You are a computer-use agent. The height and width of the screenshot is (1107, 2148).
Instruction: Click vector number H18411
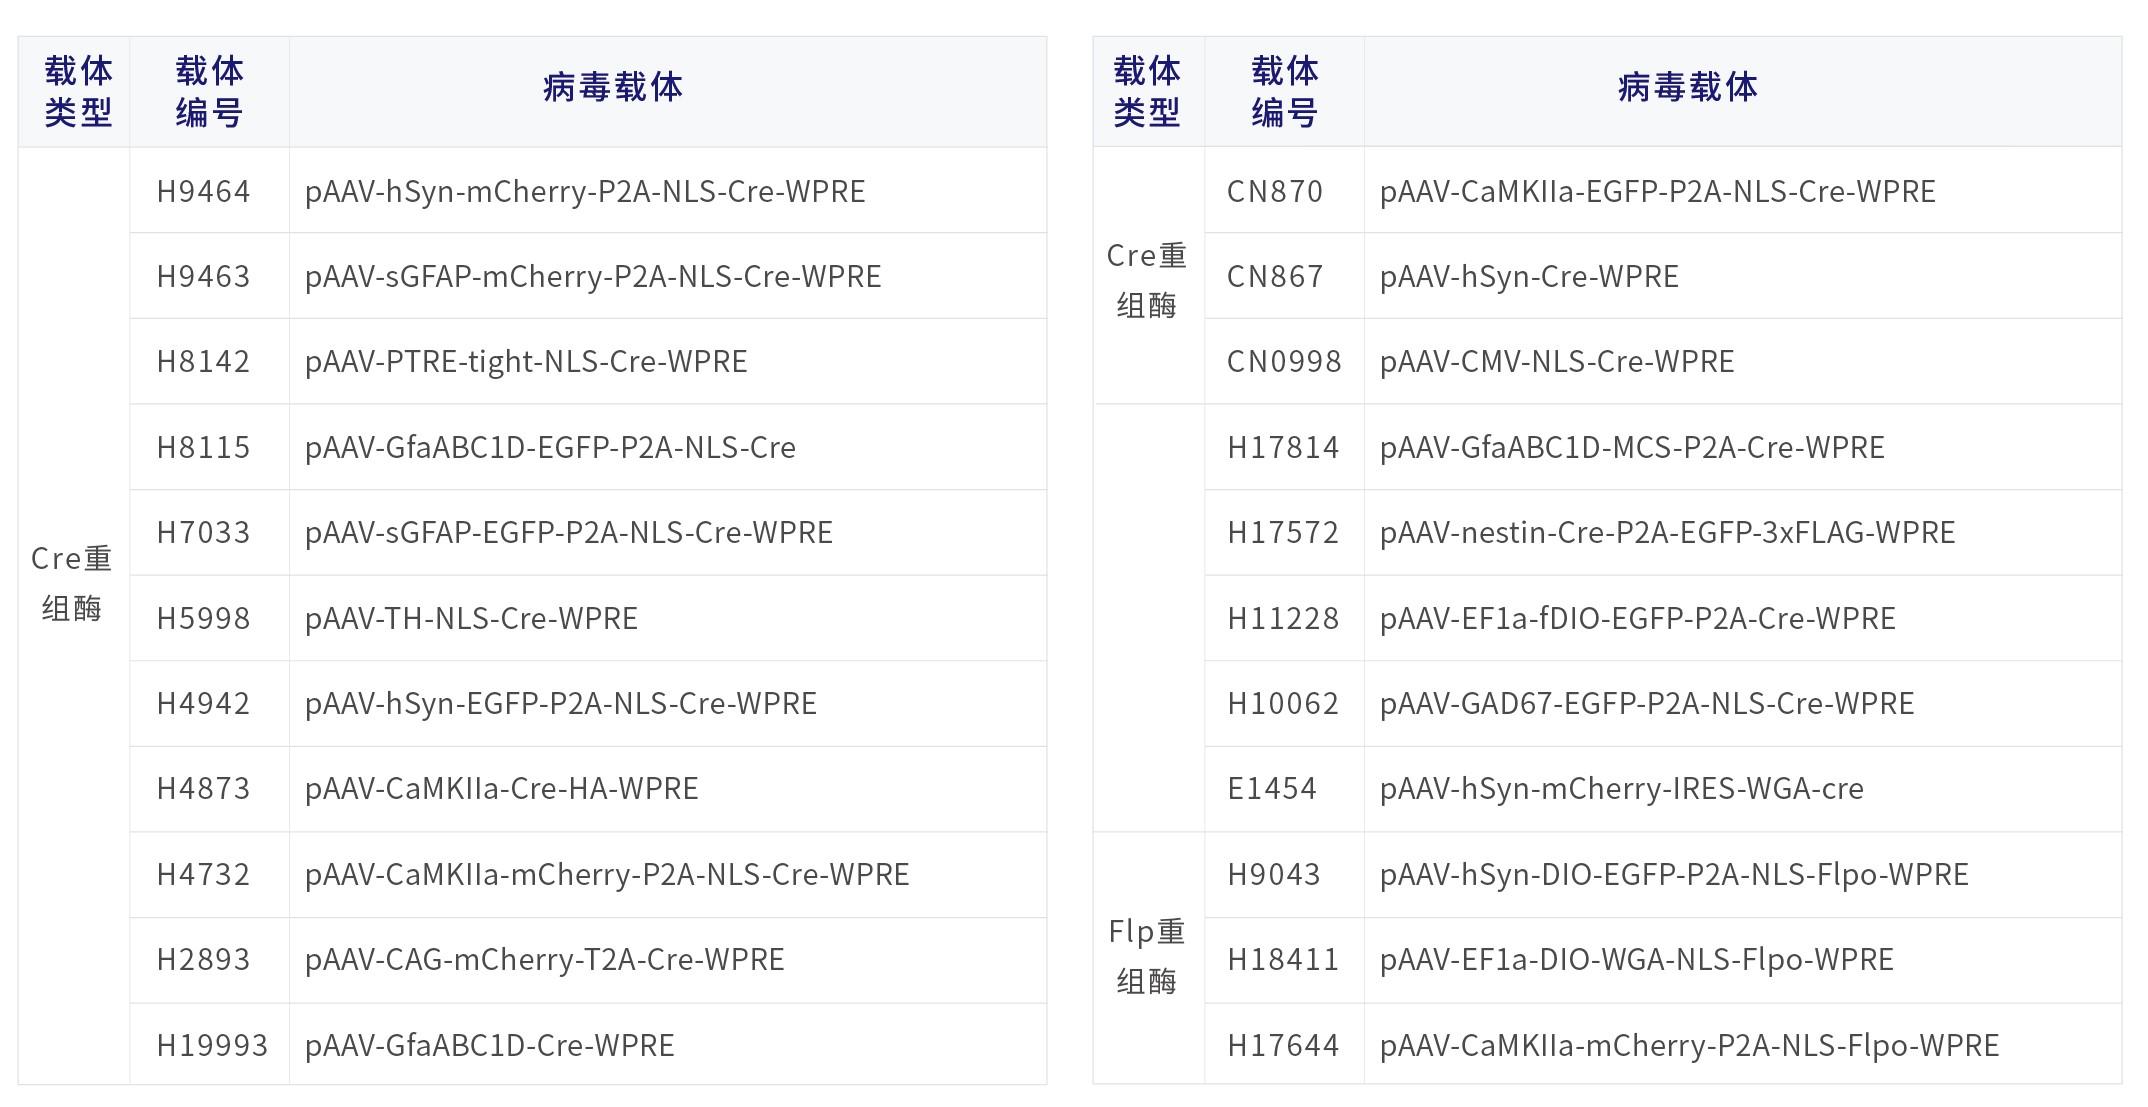1283,959
